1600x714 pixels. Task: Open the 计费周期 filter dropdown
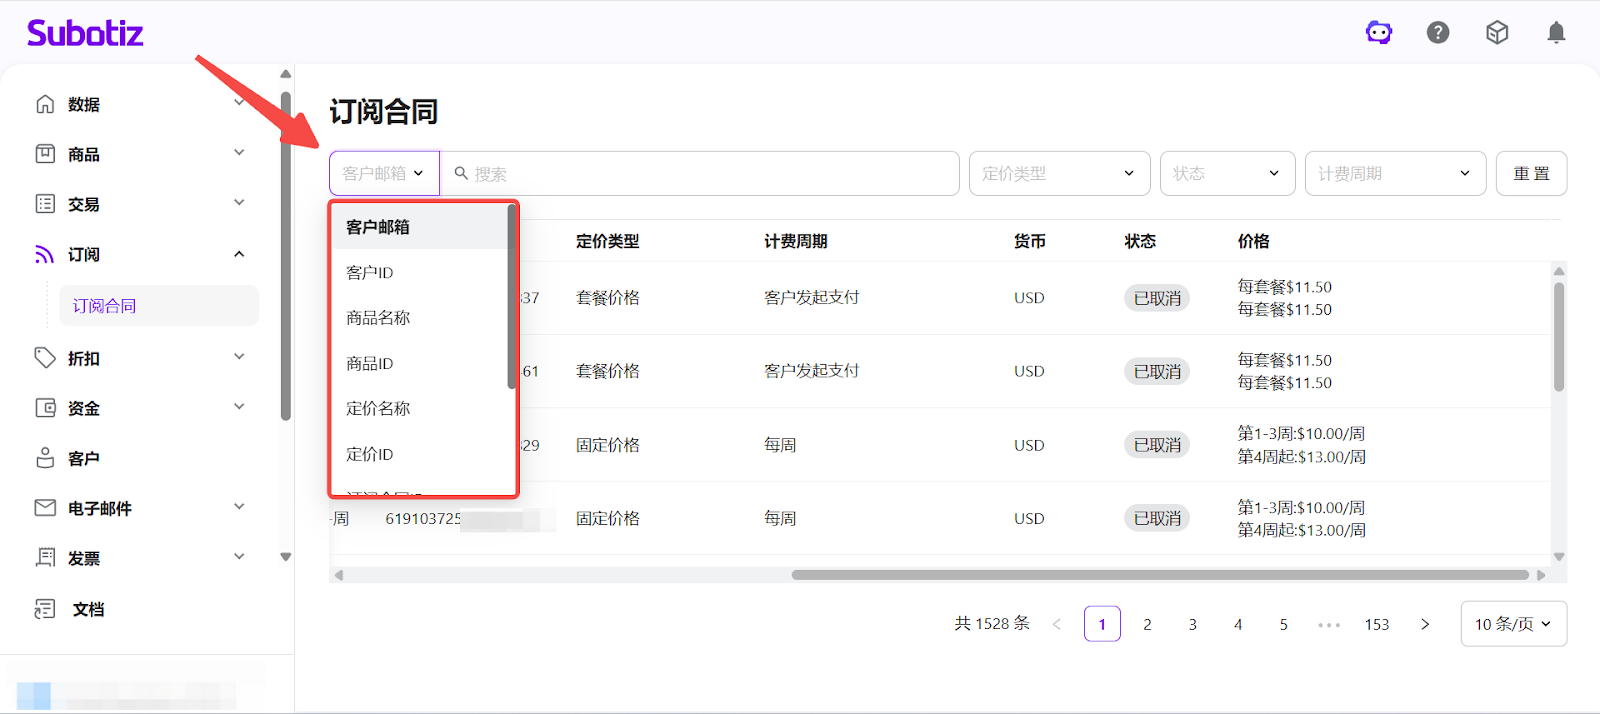(x=1395, y=174)
